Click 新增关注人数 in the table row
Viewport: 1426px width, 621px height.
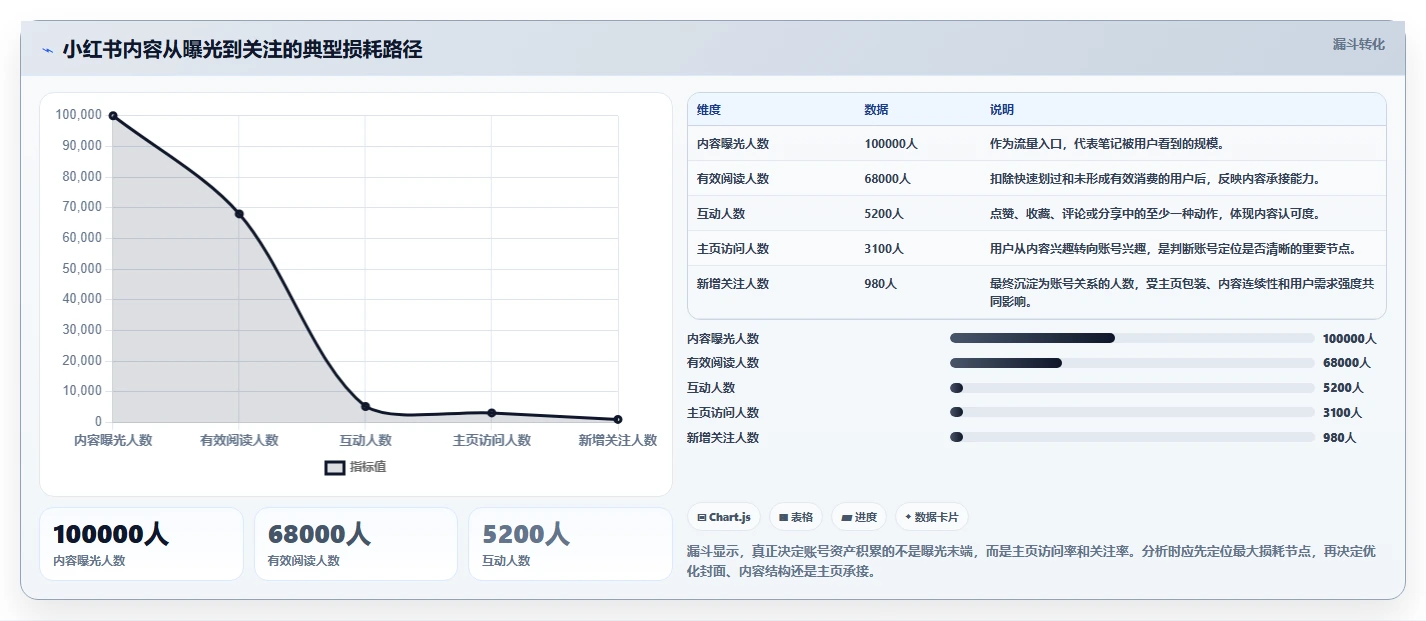click(733, 284)
